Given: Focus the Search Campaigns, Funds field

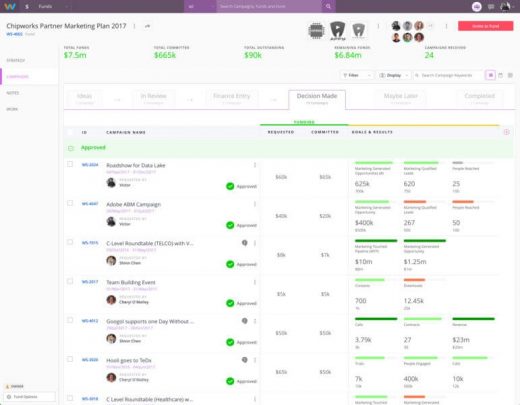Looking at the screenshot, I should [269, 6].
